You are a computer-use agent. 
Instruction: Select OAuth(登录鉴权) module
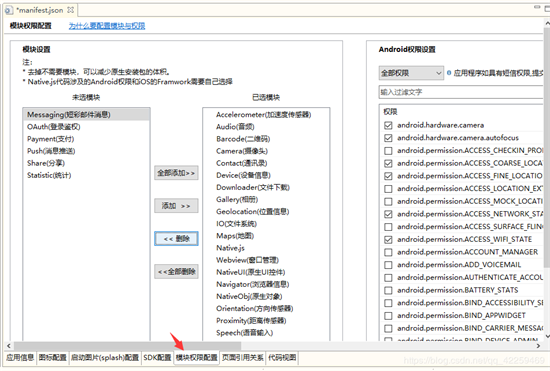tap(86, 127)
